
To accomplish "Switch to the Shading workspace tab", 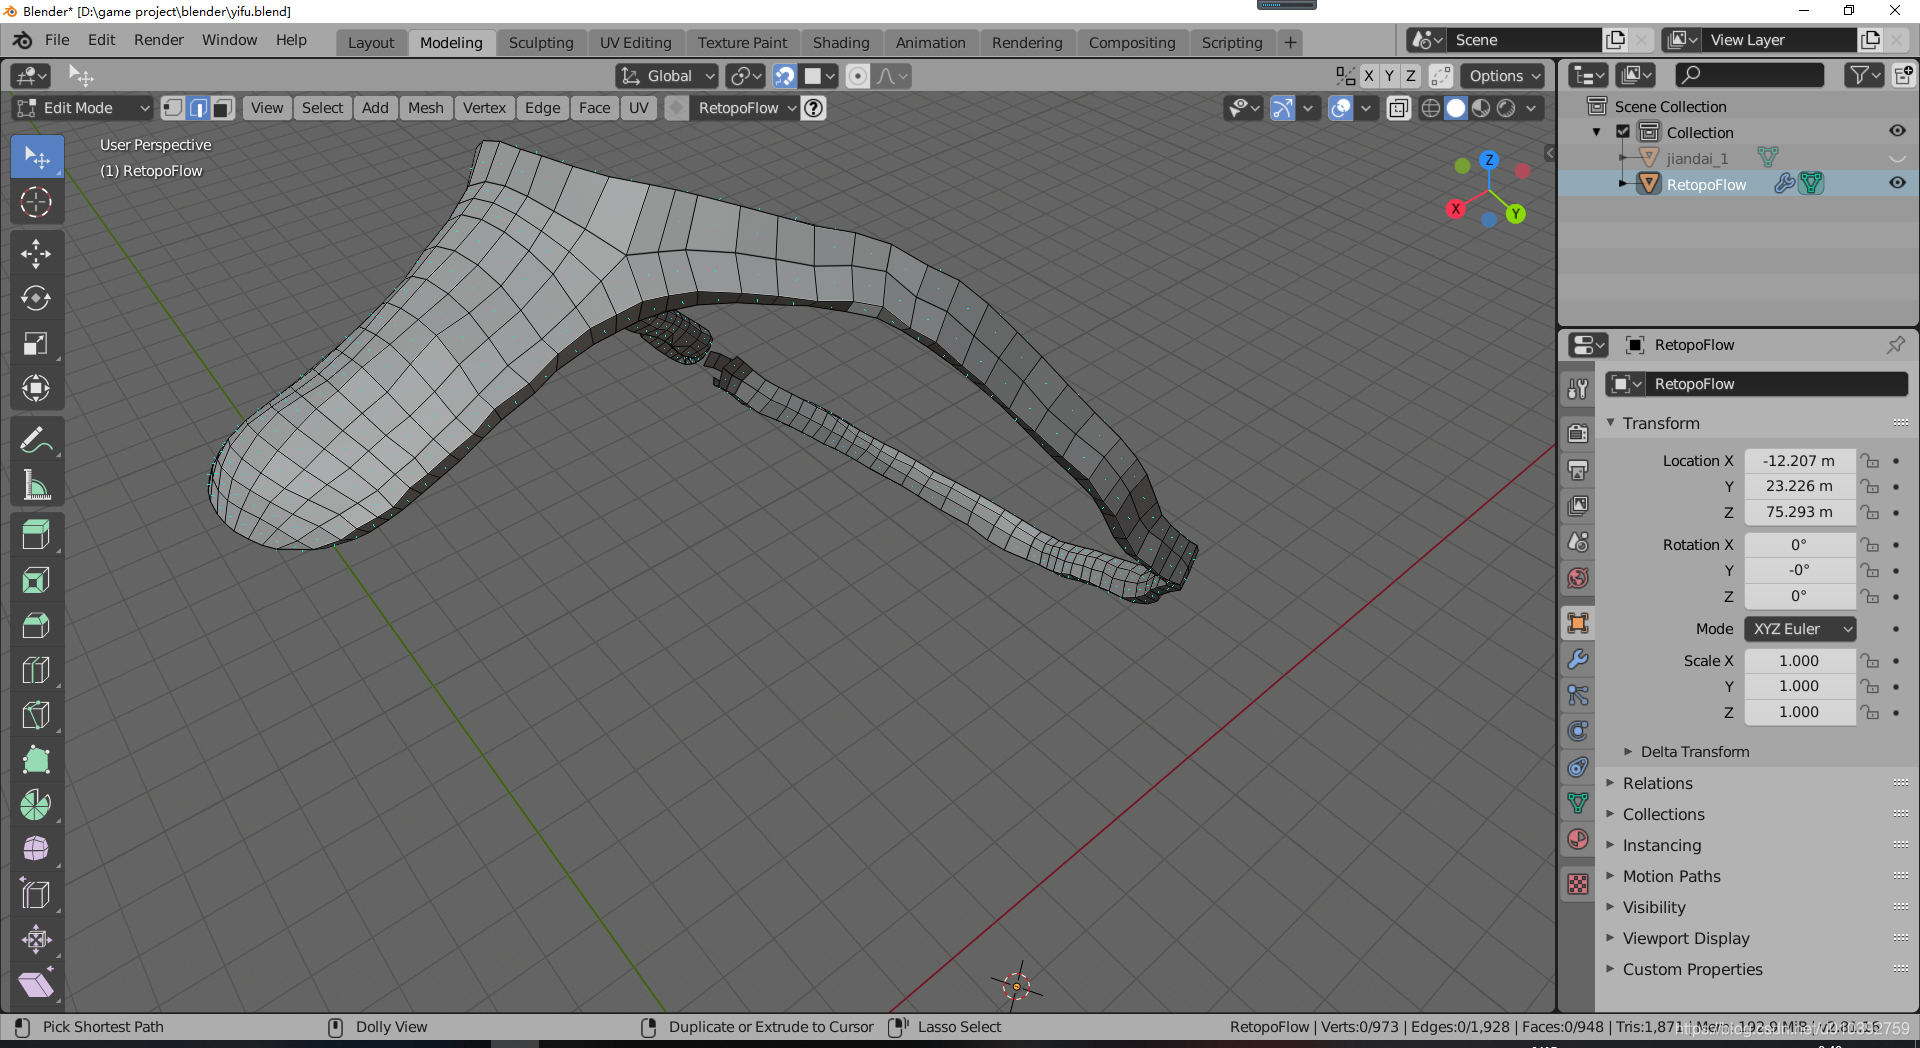I will coord(841,43).
